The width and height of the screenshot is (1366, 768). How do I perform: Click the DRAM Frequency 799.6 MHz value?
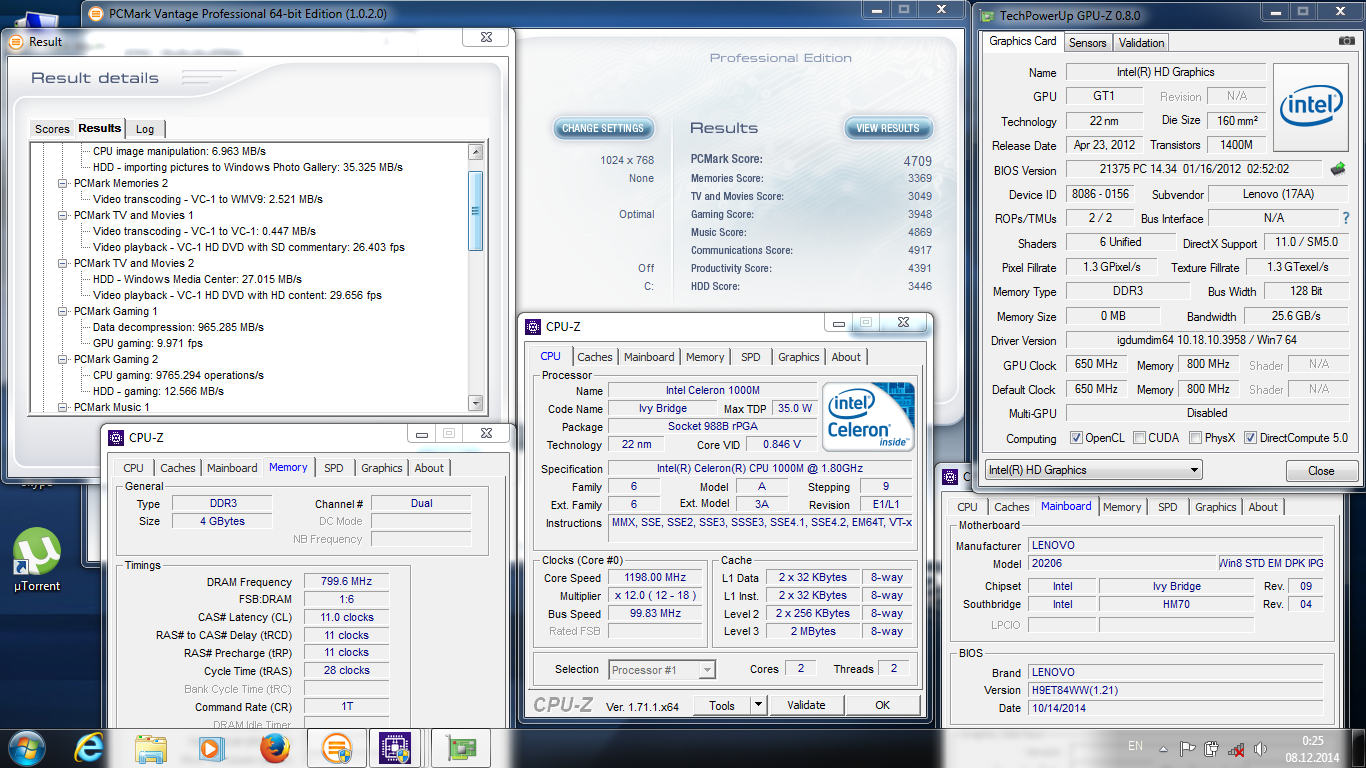coord(346,582)
